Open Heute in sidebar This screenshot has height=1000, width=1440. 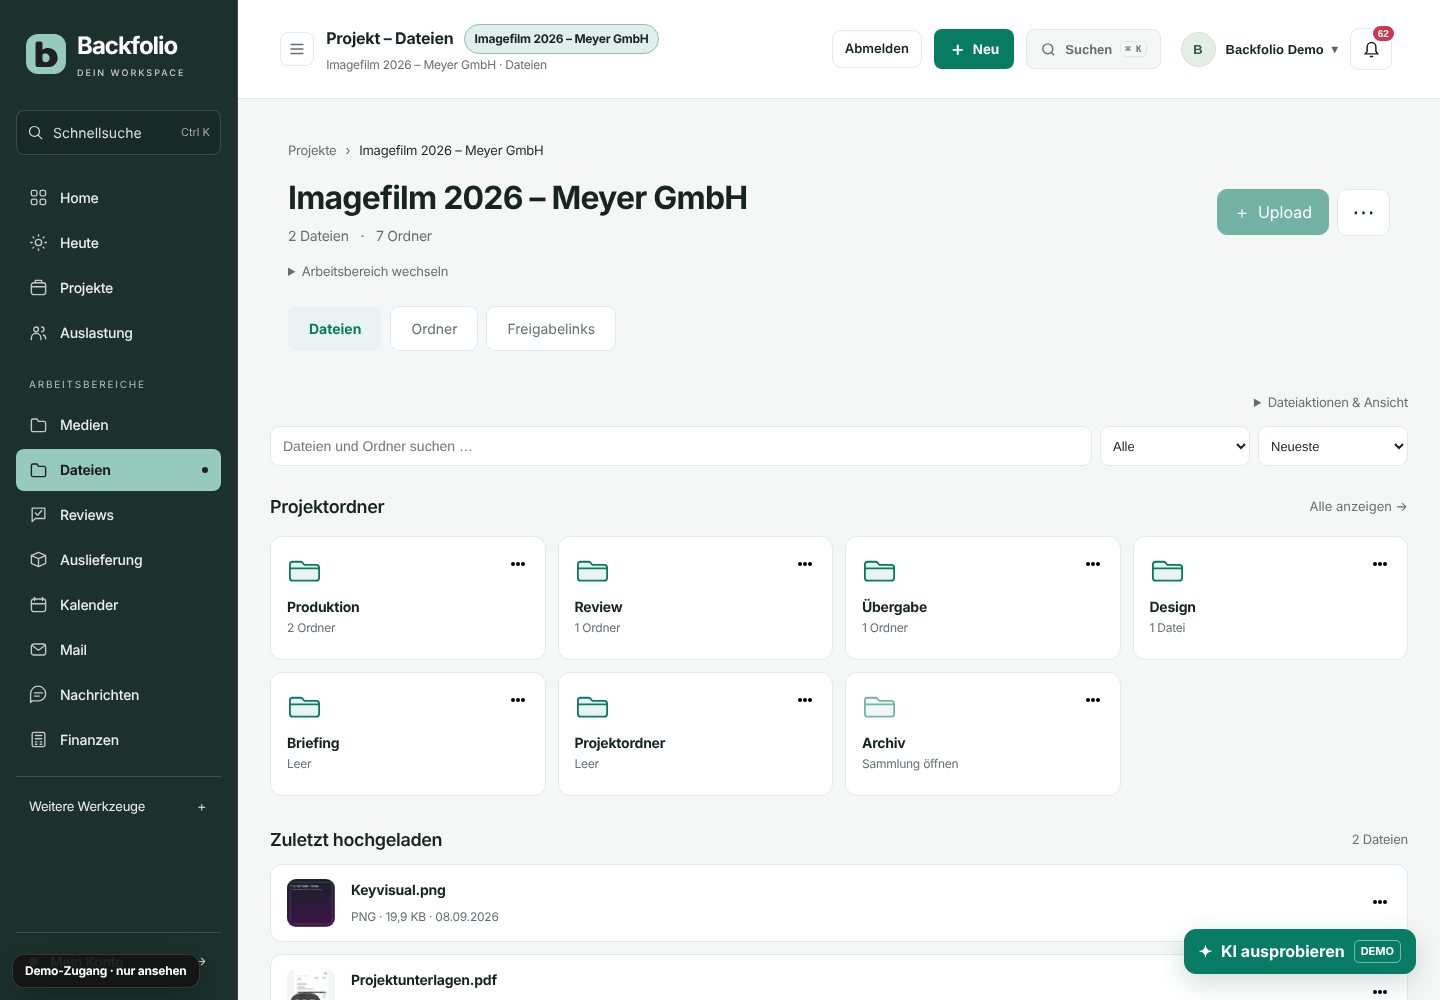tap(118, 243)
